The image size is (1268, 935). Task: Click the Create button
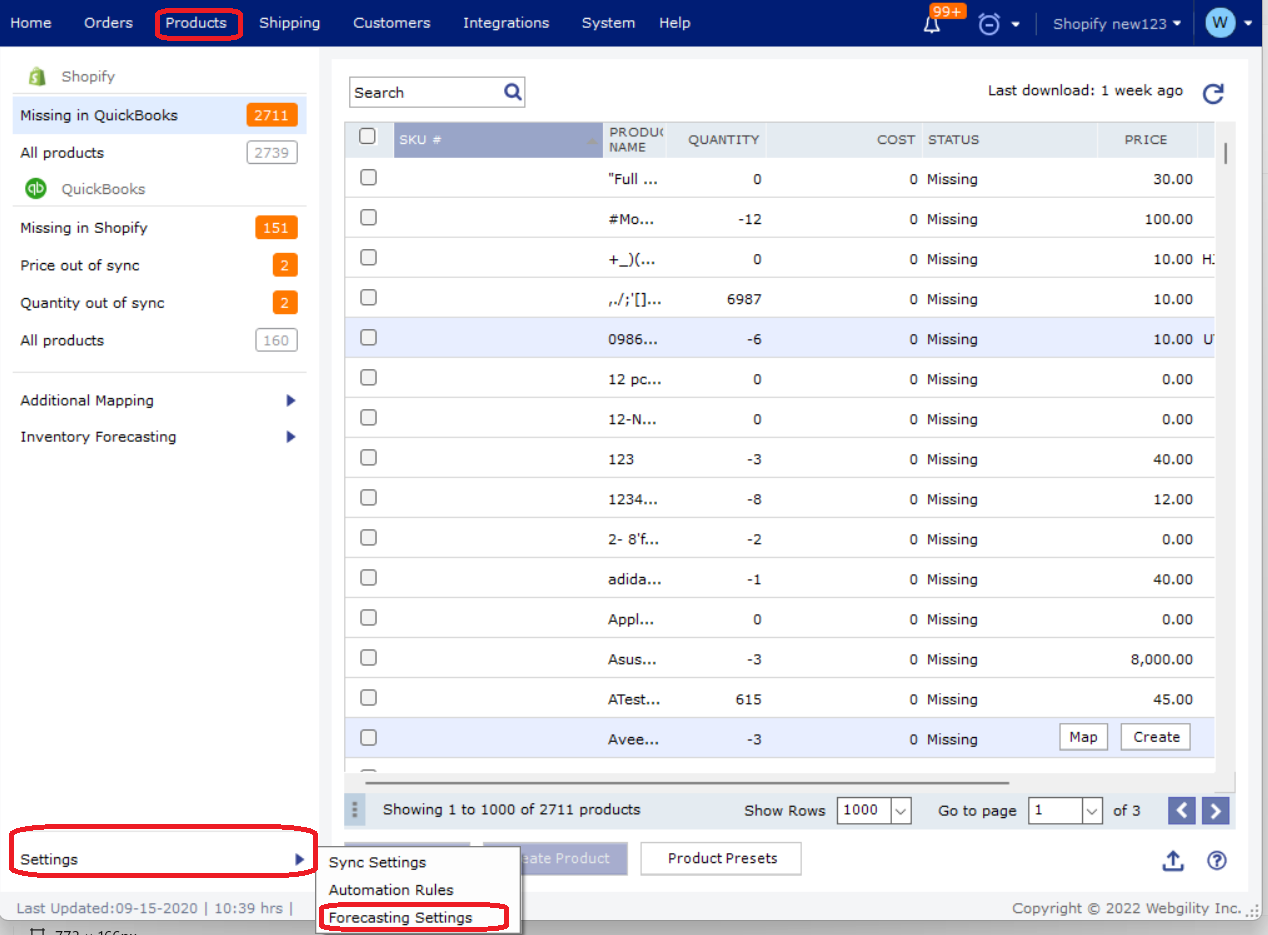coord(1156,737)
